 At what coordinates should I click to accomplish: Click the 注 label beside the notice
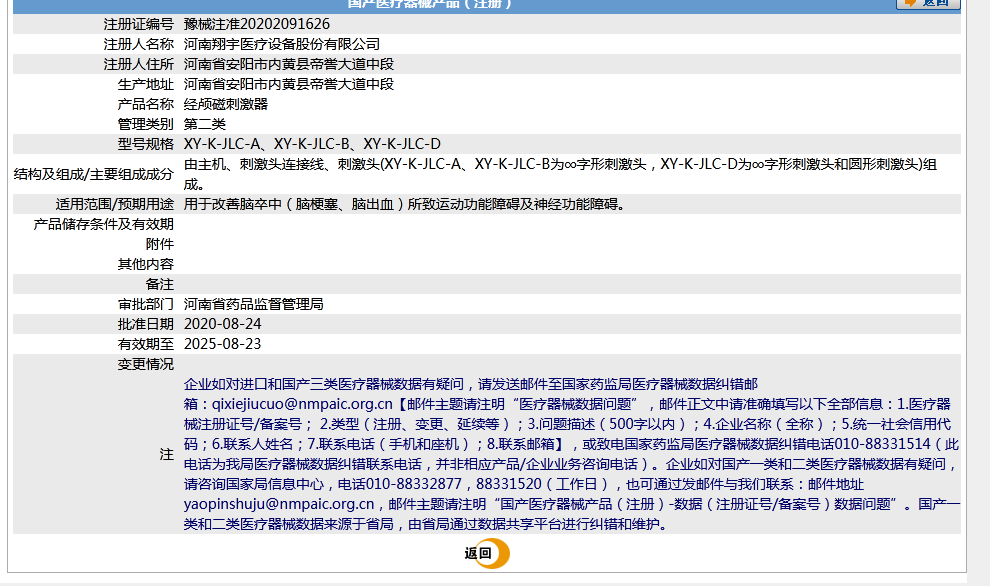(167, 455)
